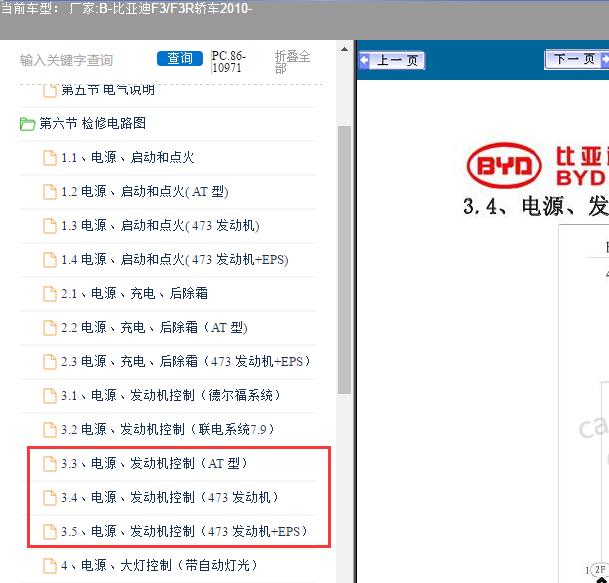609x583 pixels.
Task: Click 折叠全部 to collapse all
Action: pyautogui.click(x=292, y=62)
